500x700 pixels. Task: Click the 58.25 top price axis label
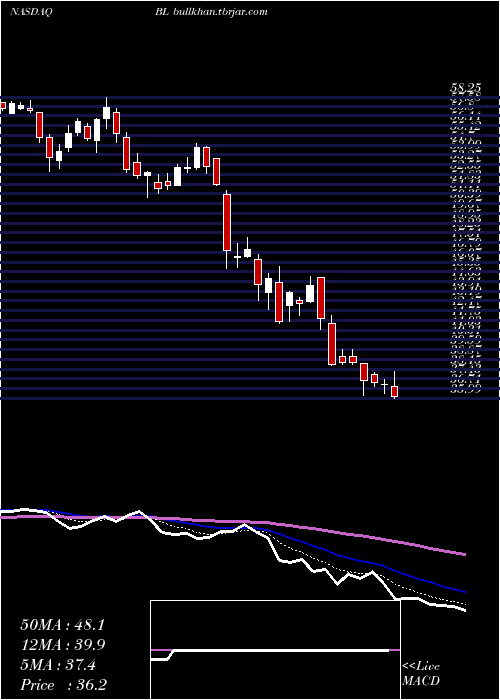coord(465,90)
